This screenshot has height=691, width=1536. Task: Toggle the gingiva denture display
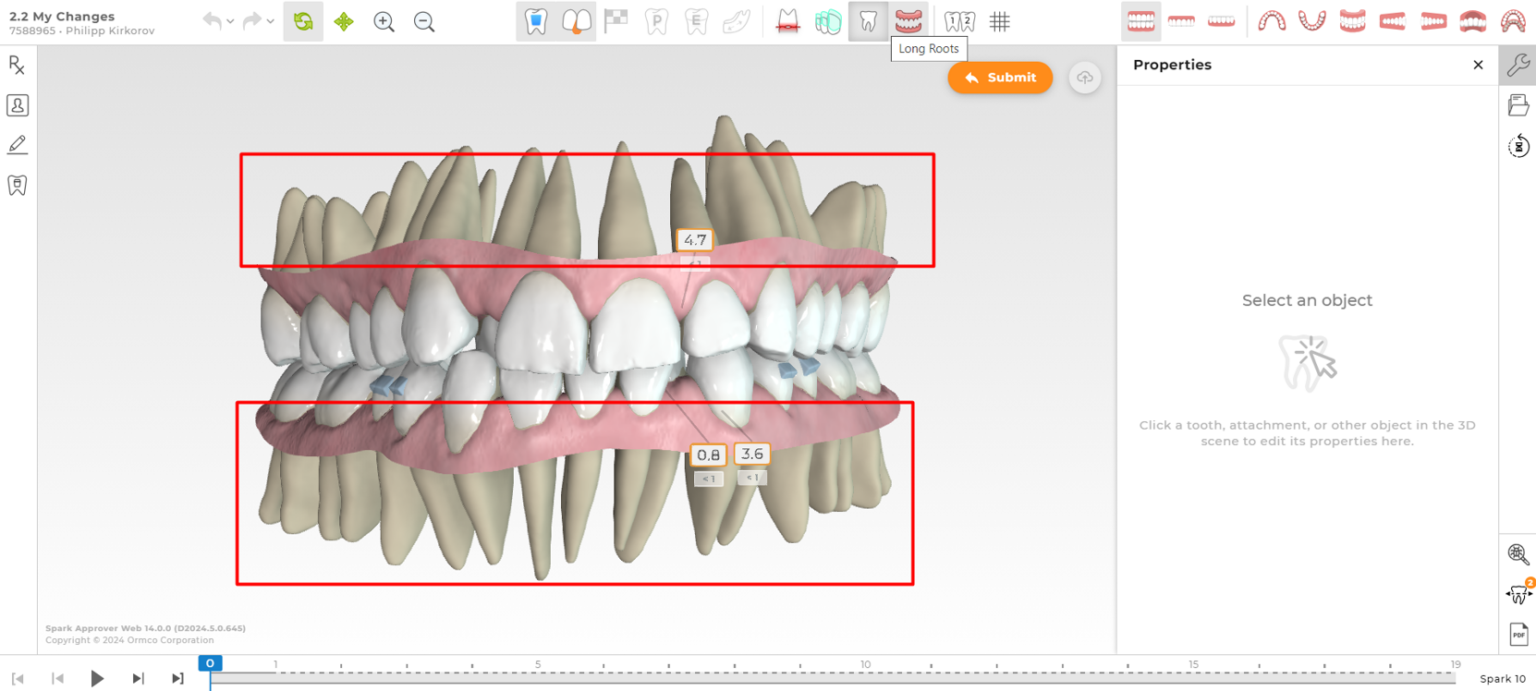coord(908,20)
